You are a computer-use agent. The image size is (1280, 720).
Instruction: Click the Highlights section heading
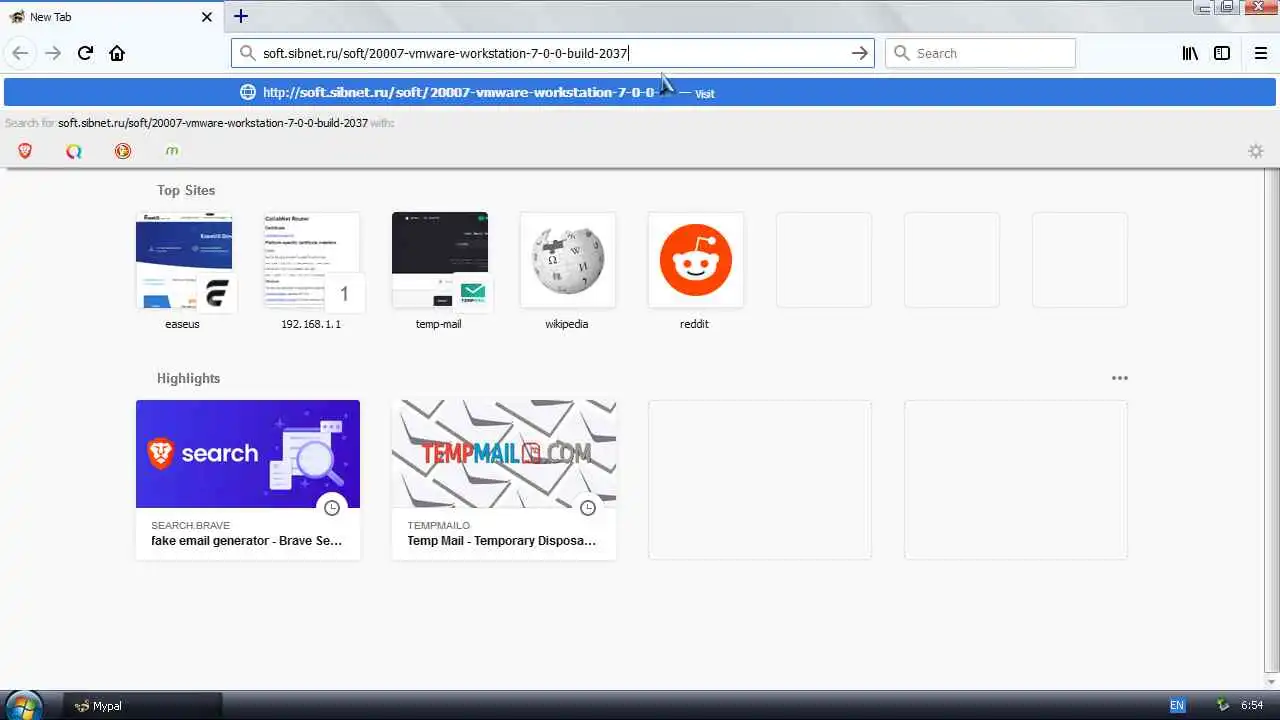(188, 378)
